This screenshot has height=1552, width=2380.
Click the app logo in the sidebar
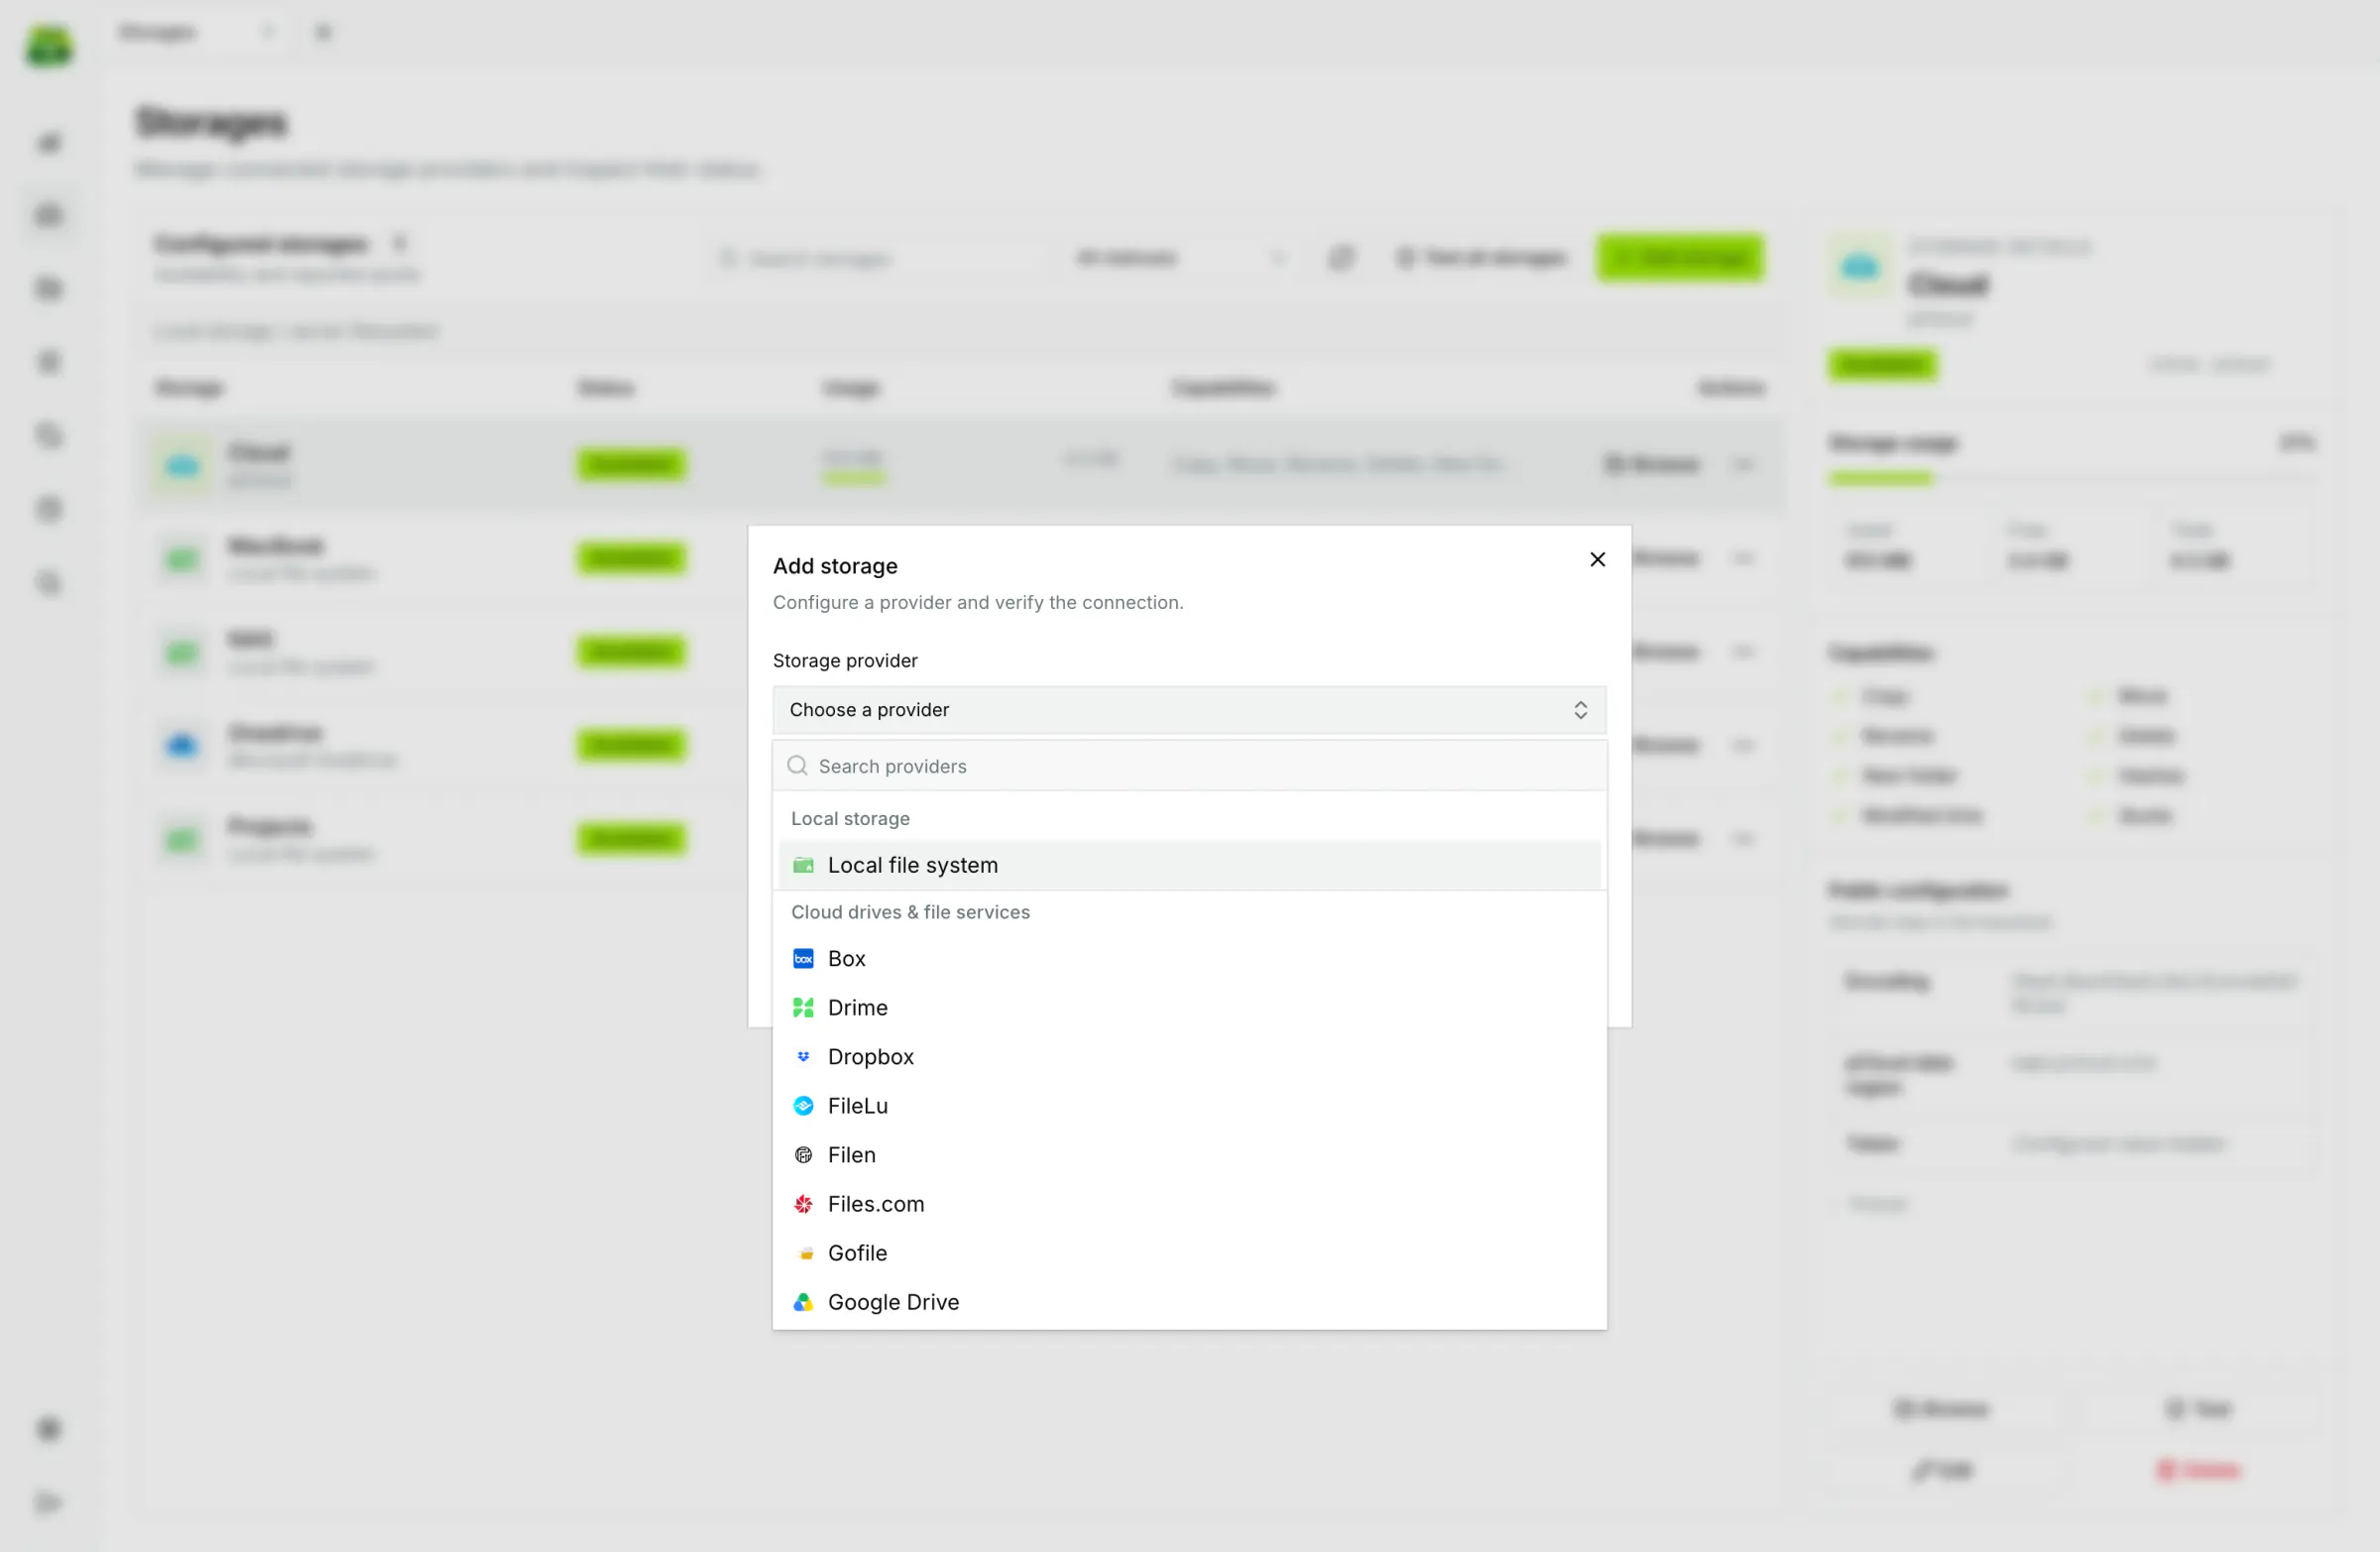[49, 45]
